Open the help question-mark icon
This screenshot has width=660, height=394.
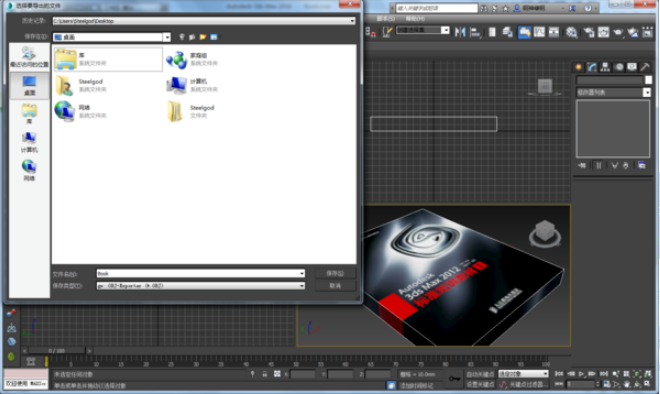588,8
